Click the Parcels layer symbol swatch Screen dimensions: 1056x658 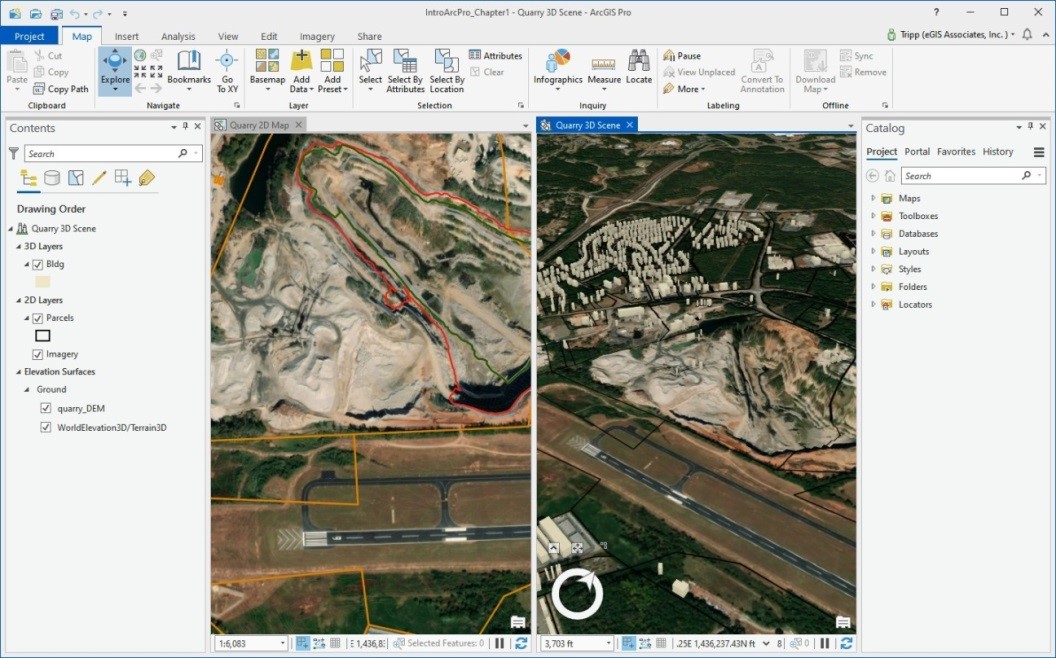click(41, 335)
